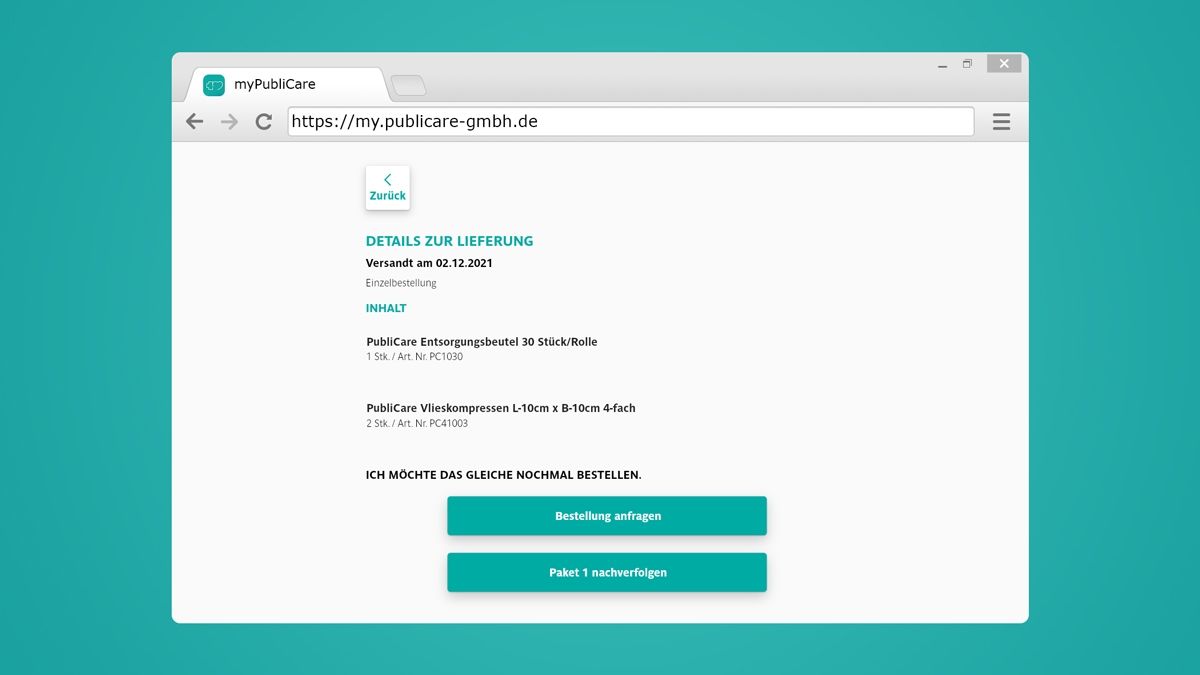1200x675 pixels.
Task: Open a new tab with the blank tab button
Action: [408, 86]
